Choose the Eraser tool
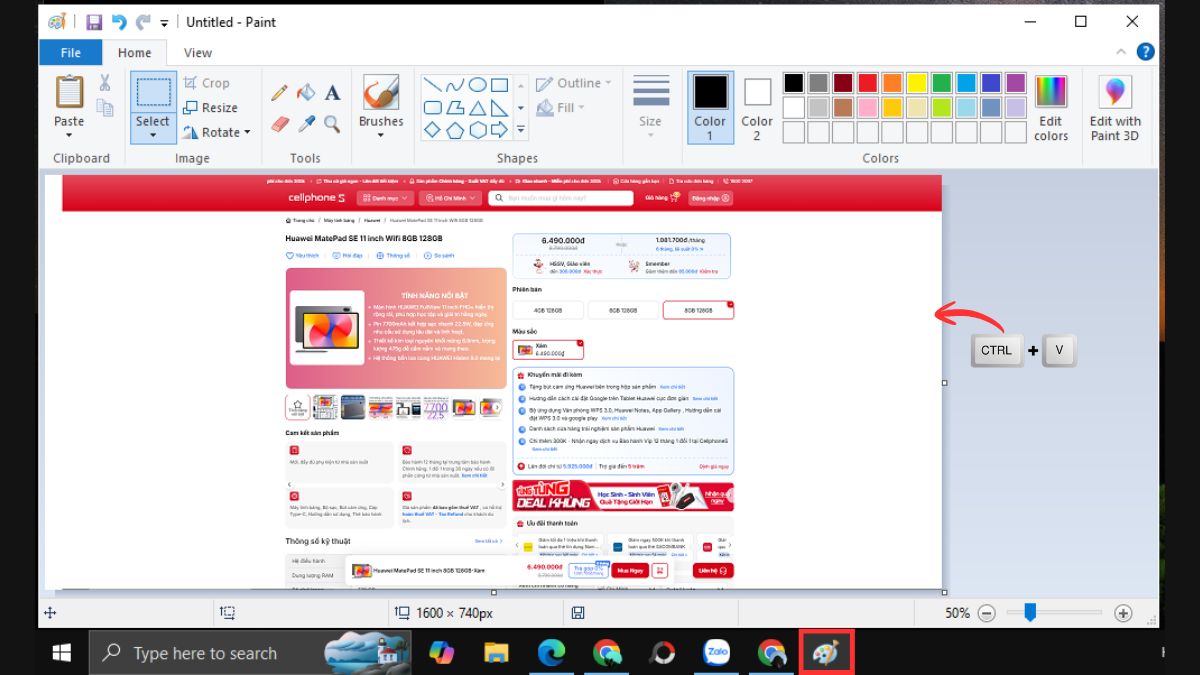1200x675 pixels. pyautogui.click(x=279, y=124)
